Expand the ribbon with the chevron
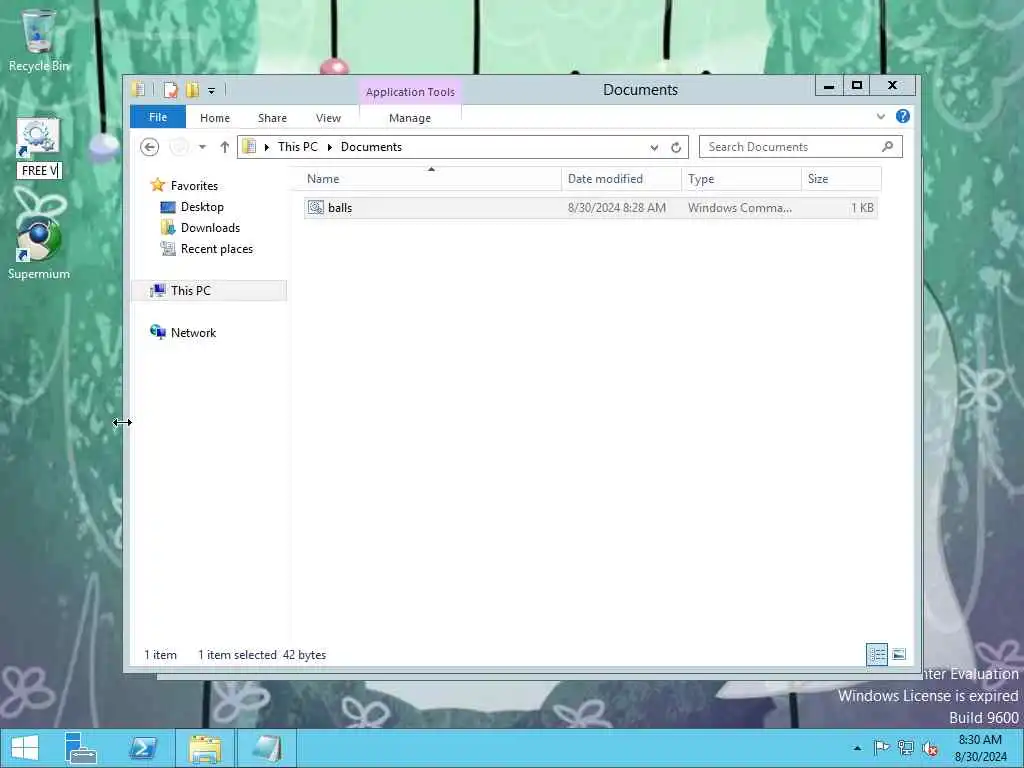Image resolution: width=1024 pixels, height=768 pixels. click(881, 116)
